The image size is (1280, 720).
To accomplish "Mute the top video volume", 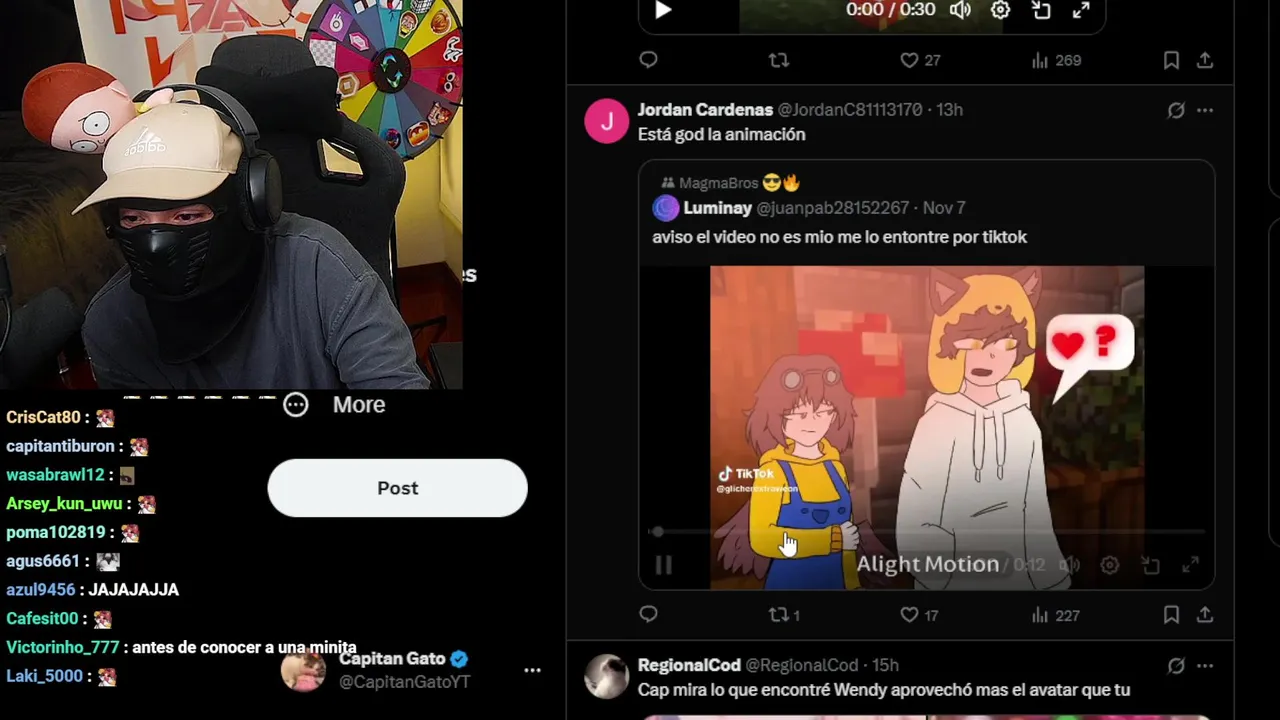I will pos(960,10).
